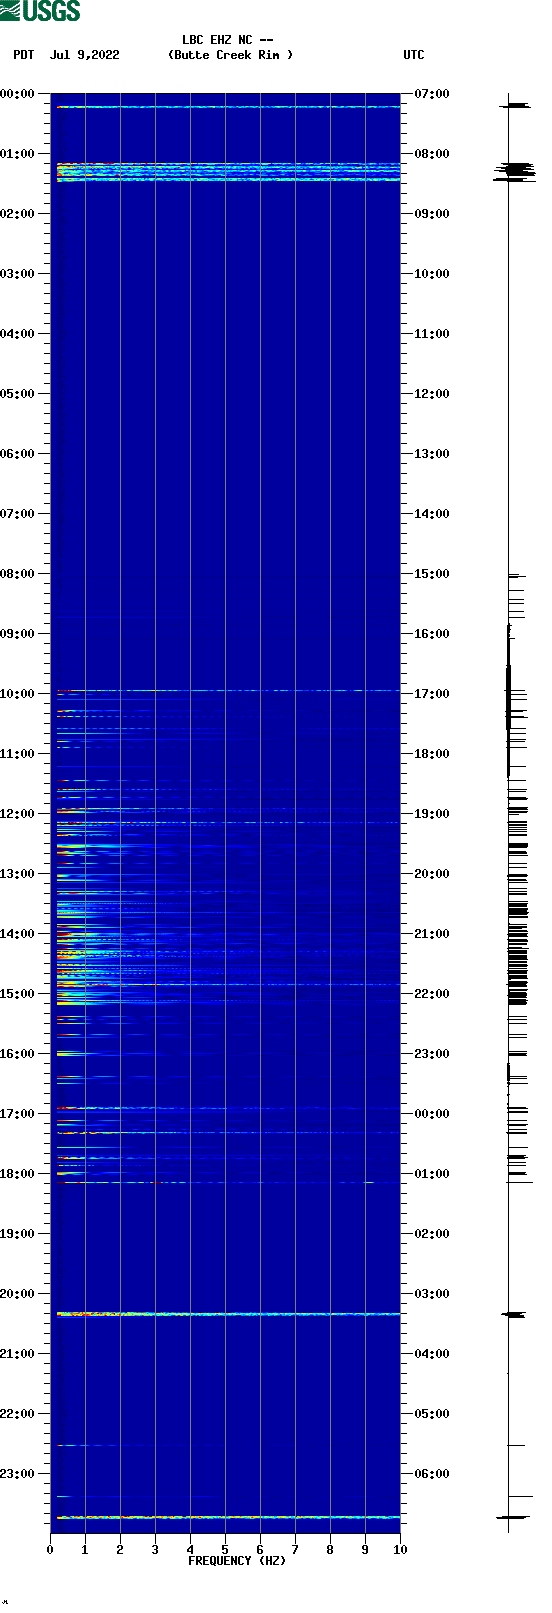
Task: Click the '16:00' PDT time label
Action: tap(18, 1054)
